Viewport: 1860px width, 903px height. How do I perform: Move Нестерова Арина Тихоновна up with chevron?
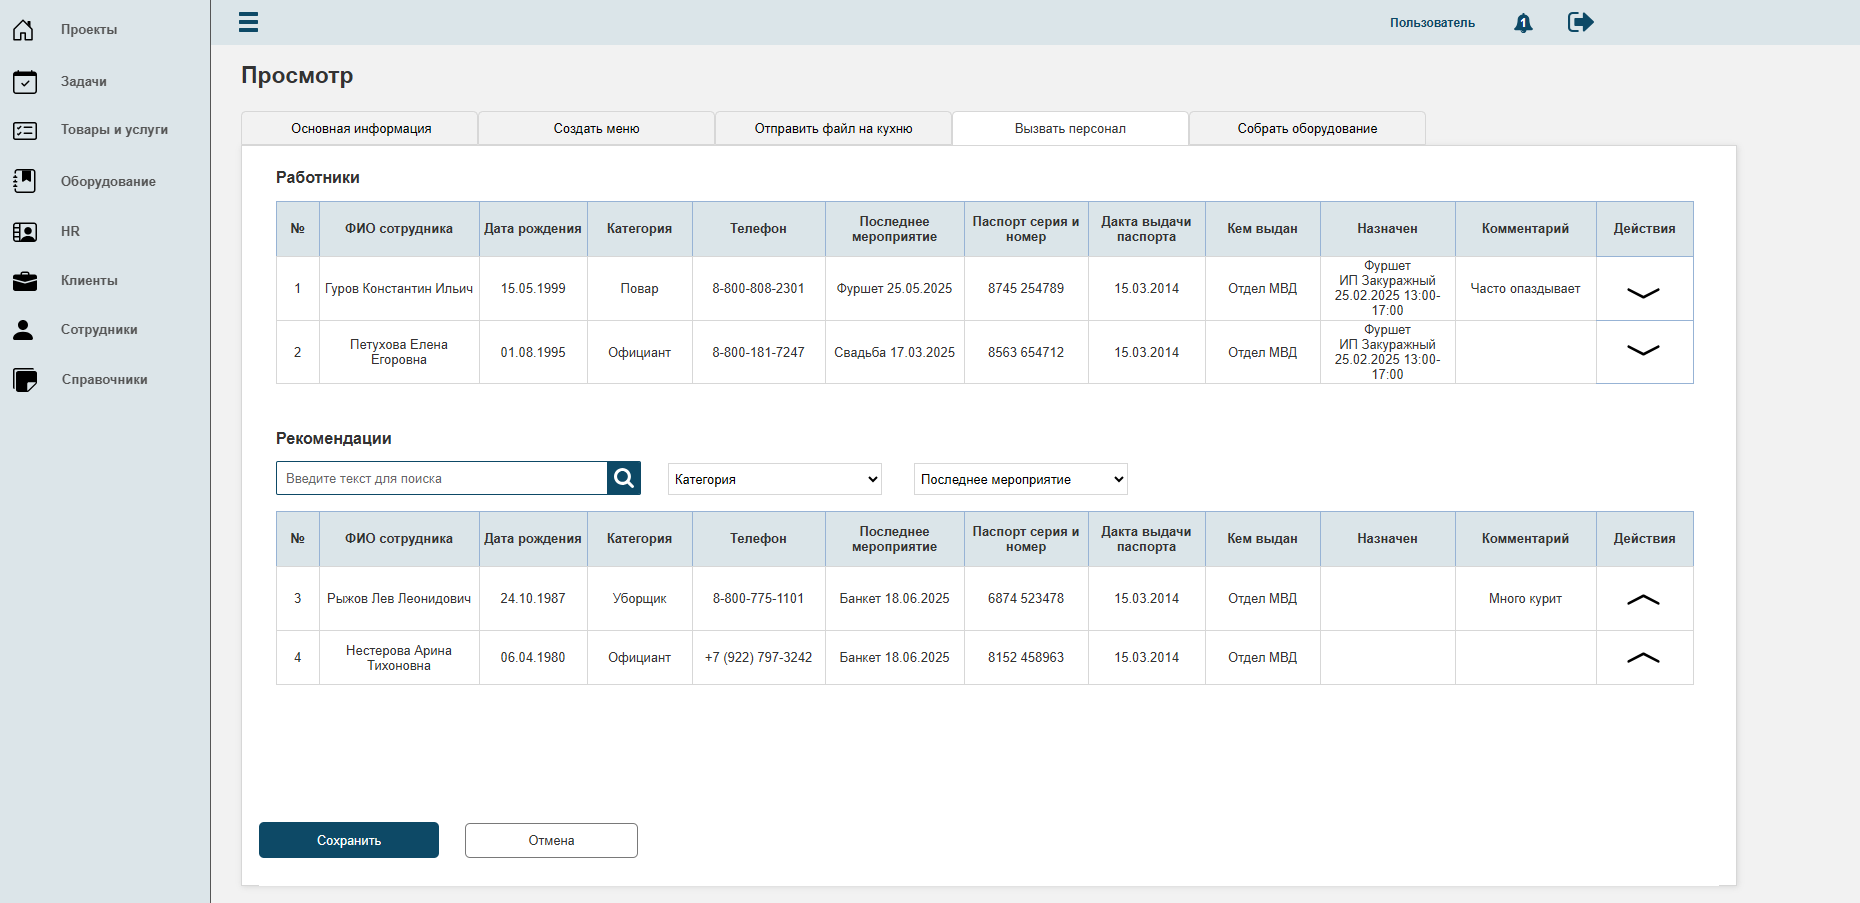1643,657
